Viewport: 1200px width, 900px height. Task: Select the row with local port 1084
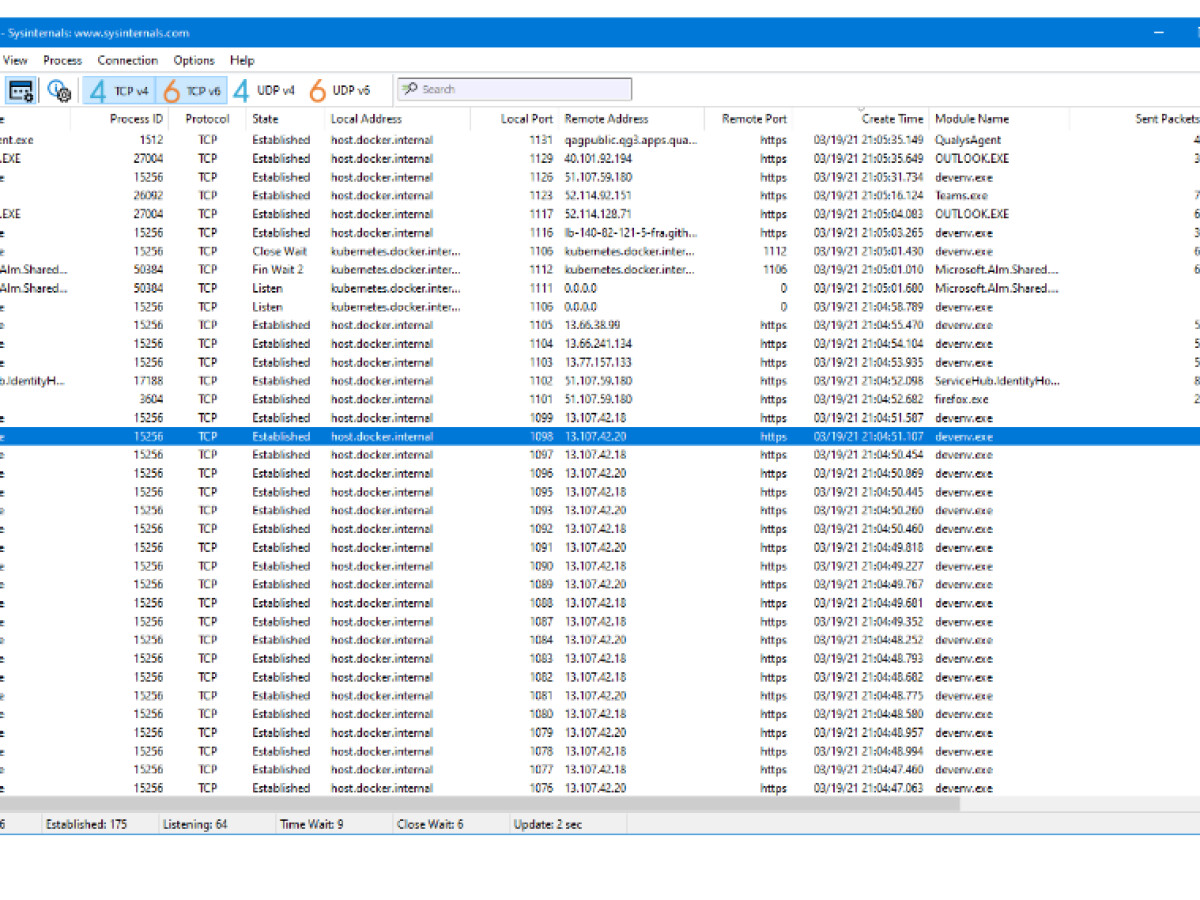600,640
